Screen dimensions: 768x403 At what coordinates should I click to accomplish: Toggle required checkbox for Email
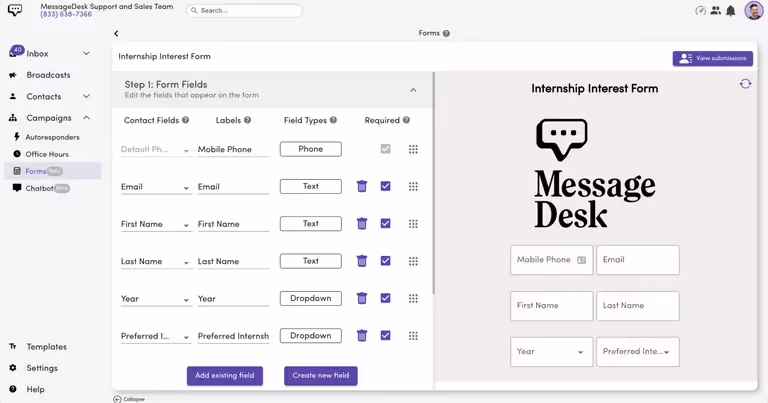coord(385,186)
